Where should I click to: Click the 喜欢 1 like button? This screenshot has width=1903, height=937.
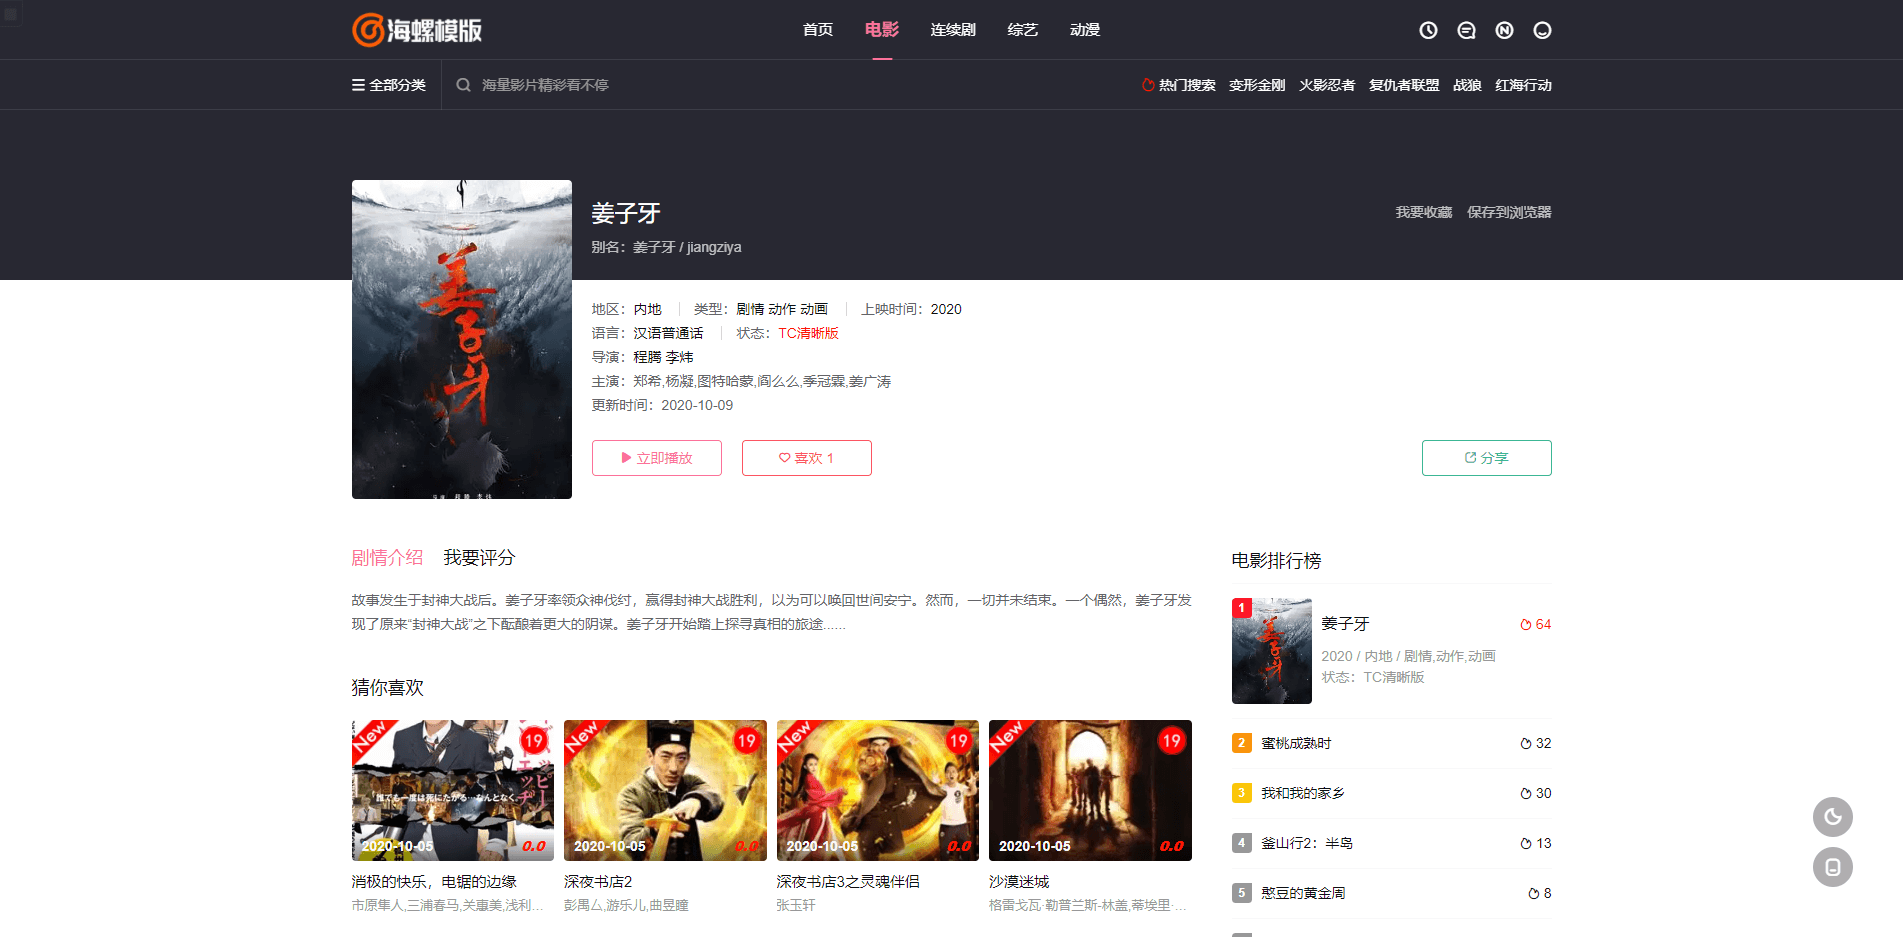[x=807, y=458]
